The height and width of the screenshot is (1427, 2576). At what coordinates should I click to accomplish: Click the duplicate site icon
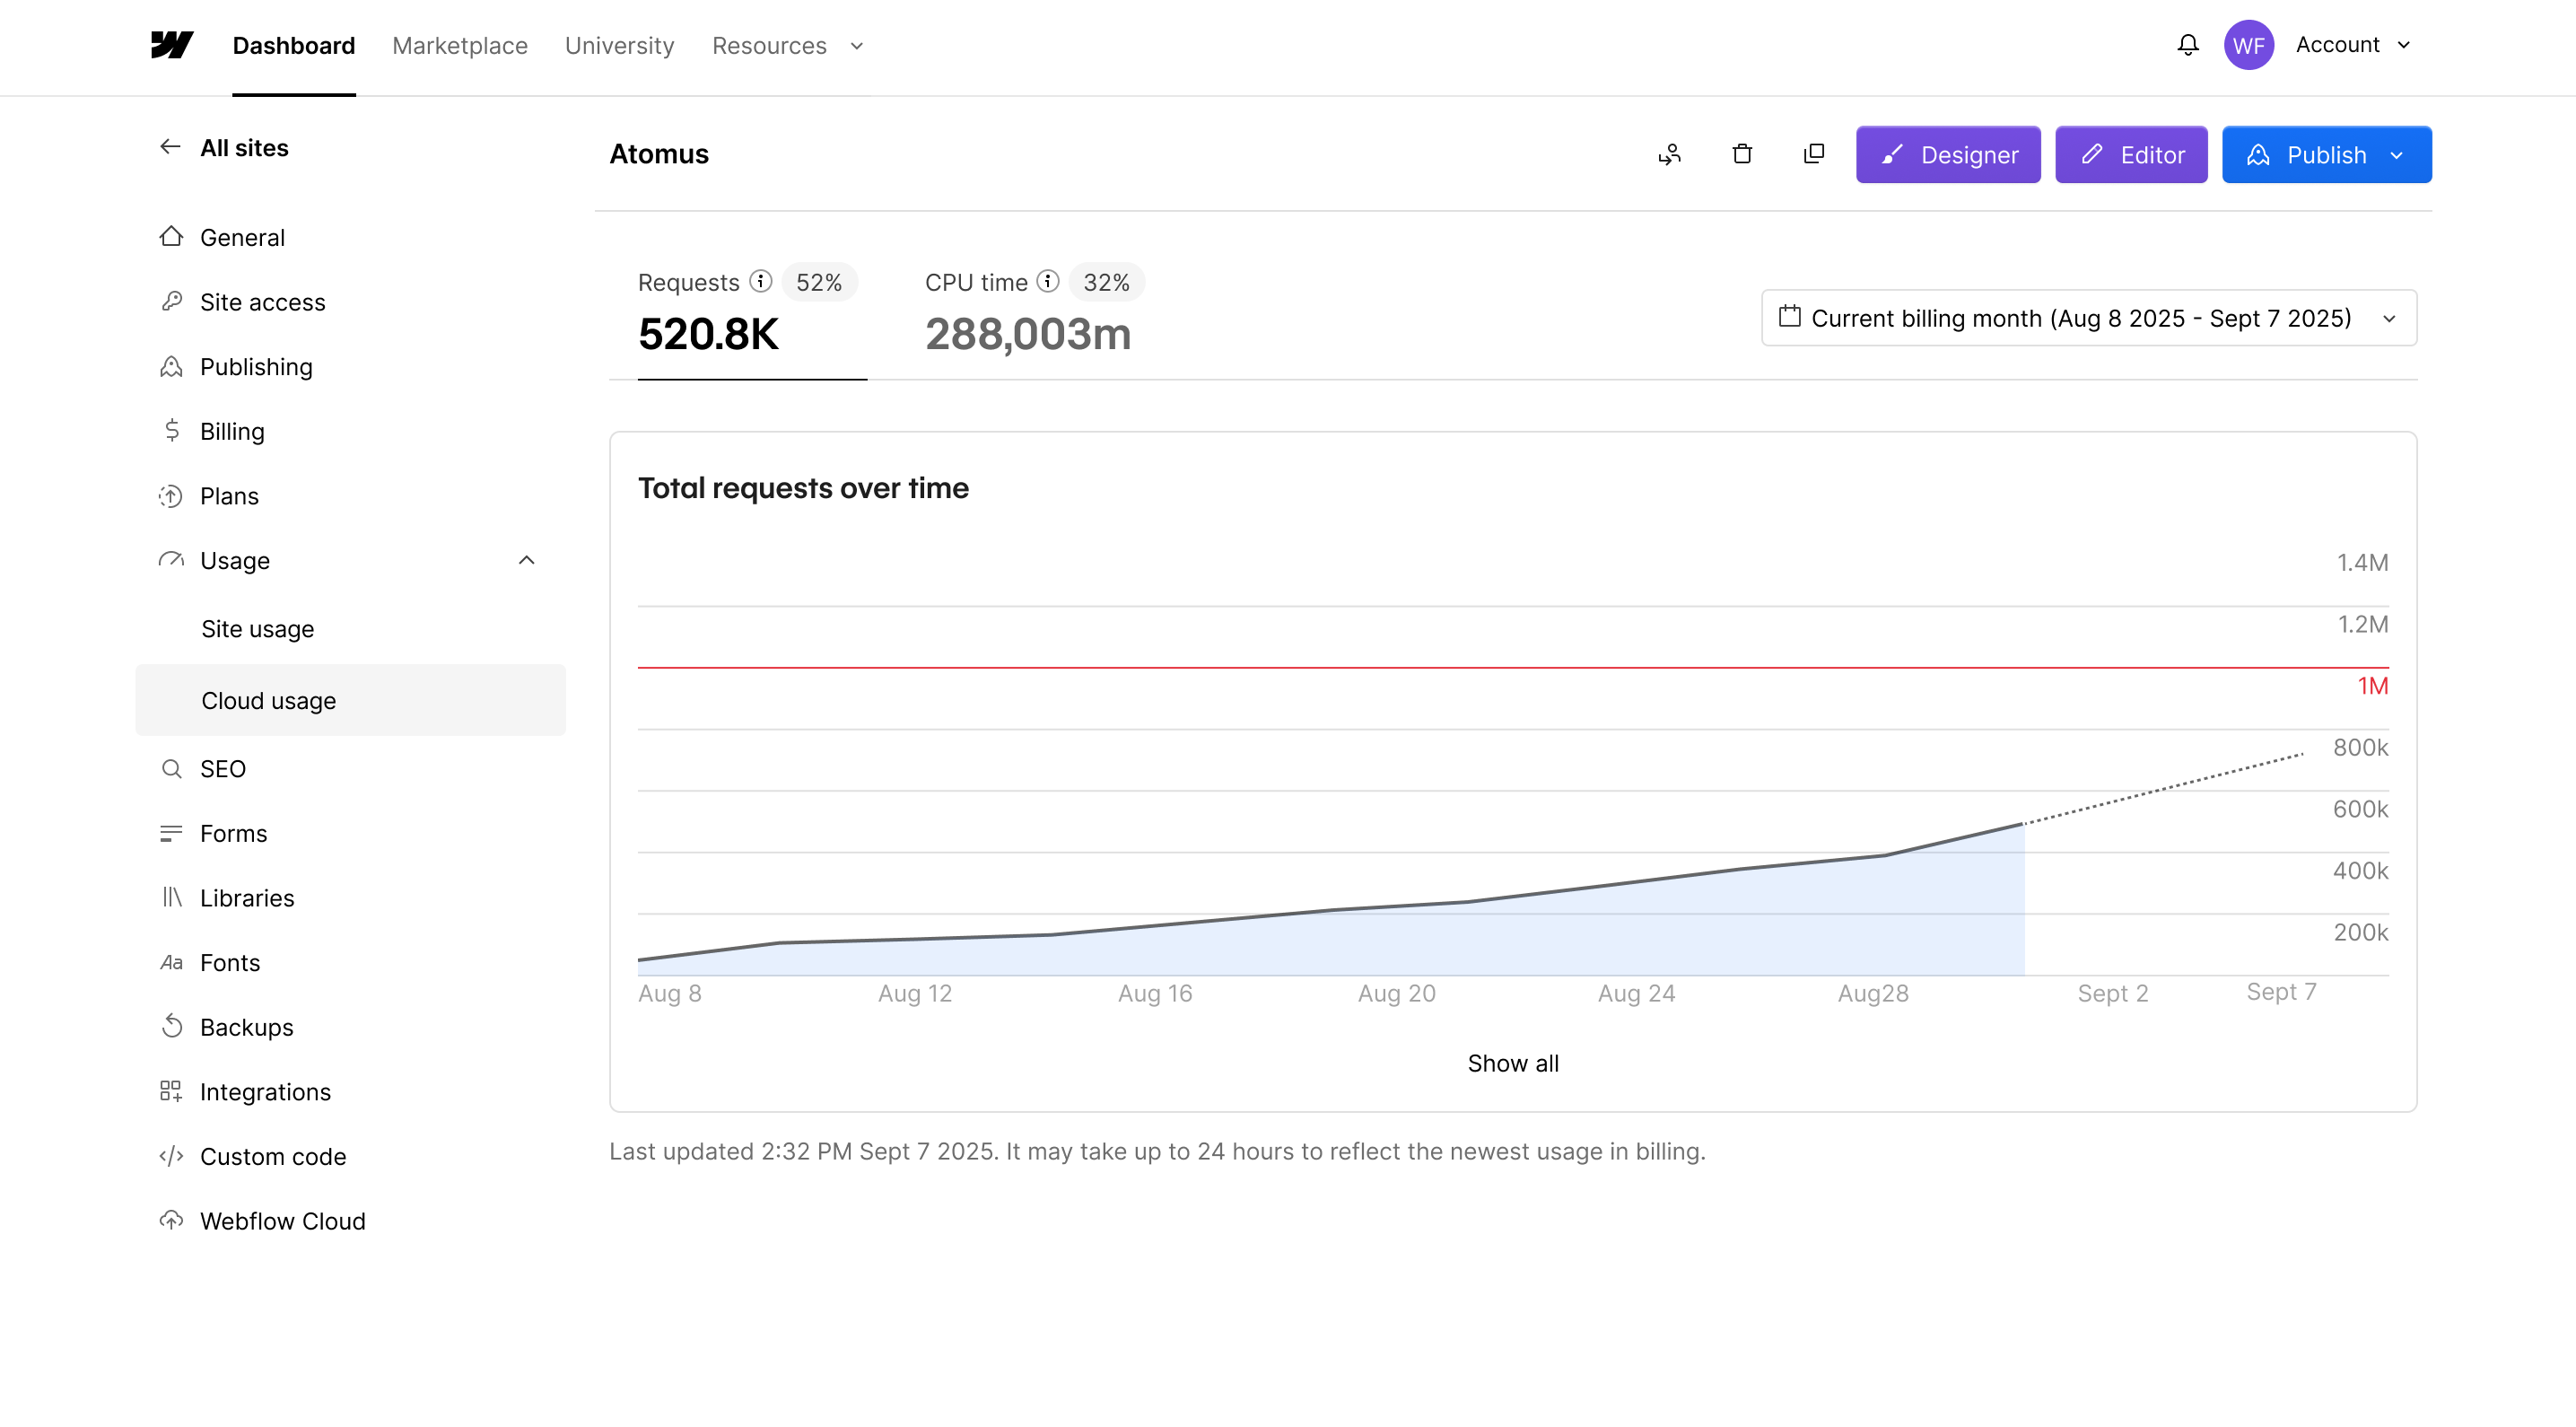pyautogui.click(x=1813, y=154)
